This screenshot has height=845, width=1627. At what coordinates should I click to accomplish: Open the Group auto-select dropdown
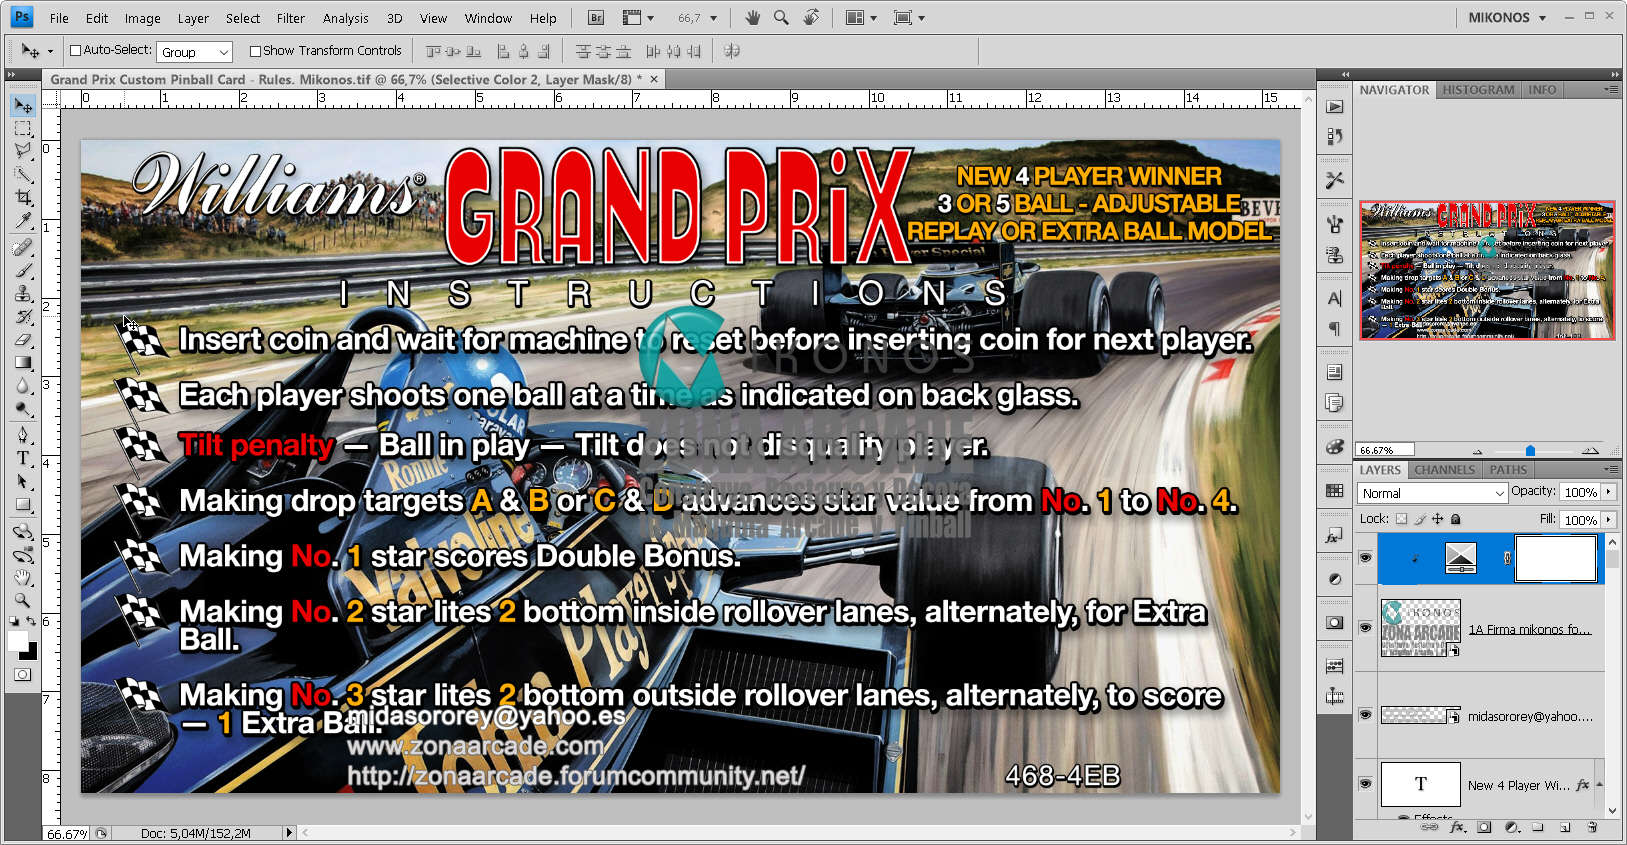click(x=195, y=52)
